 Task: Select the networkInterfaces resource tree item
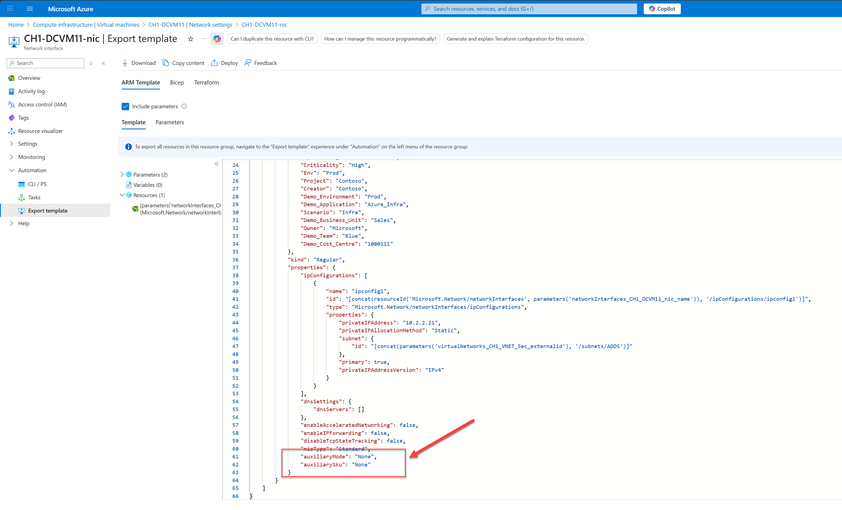click(177, 209)
